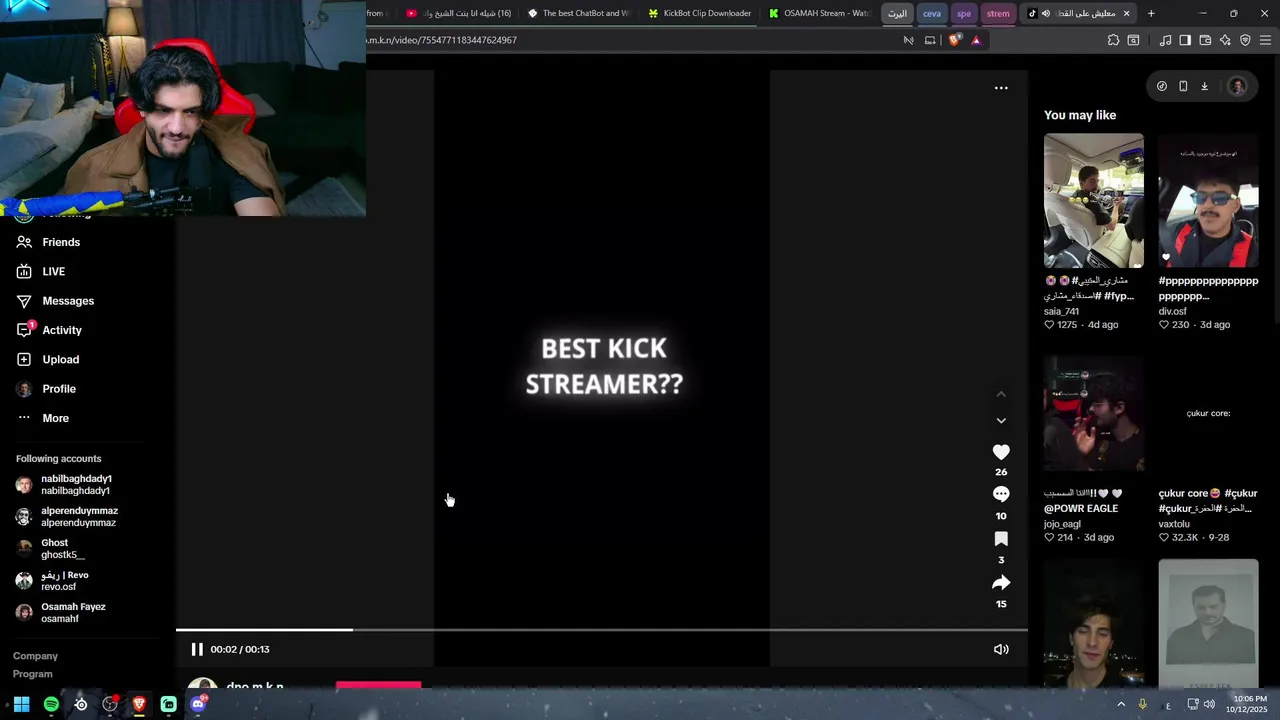The height and width of the screenshot is (720, 1280).
Task: Go to Profile page
Action: pos(46,389)
